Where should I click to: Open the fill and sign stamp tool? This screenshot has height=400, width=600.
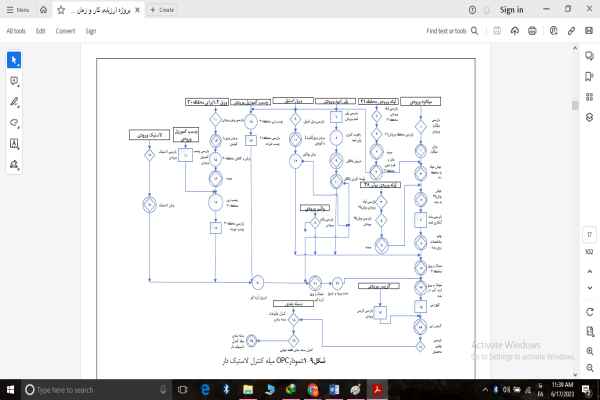click(14, 164)
